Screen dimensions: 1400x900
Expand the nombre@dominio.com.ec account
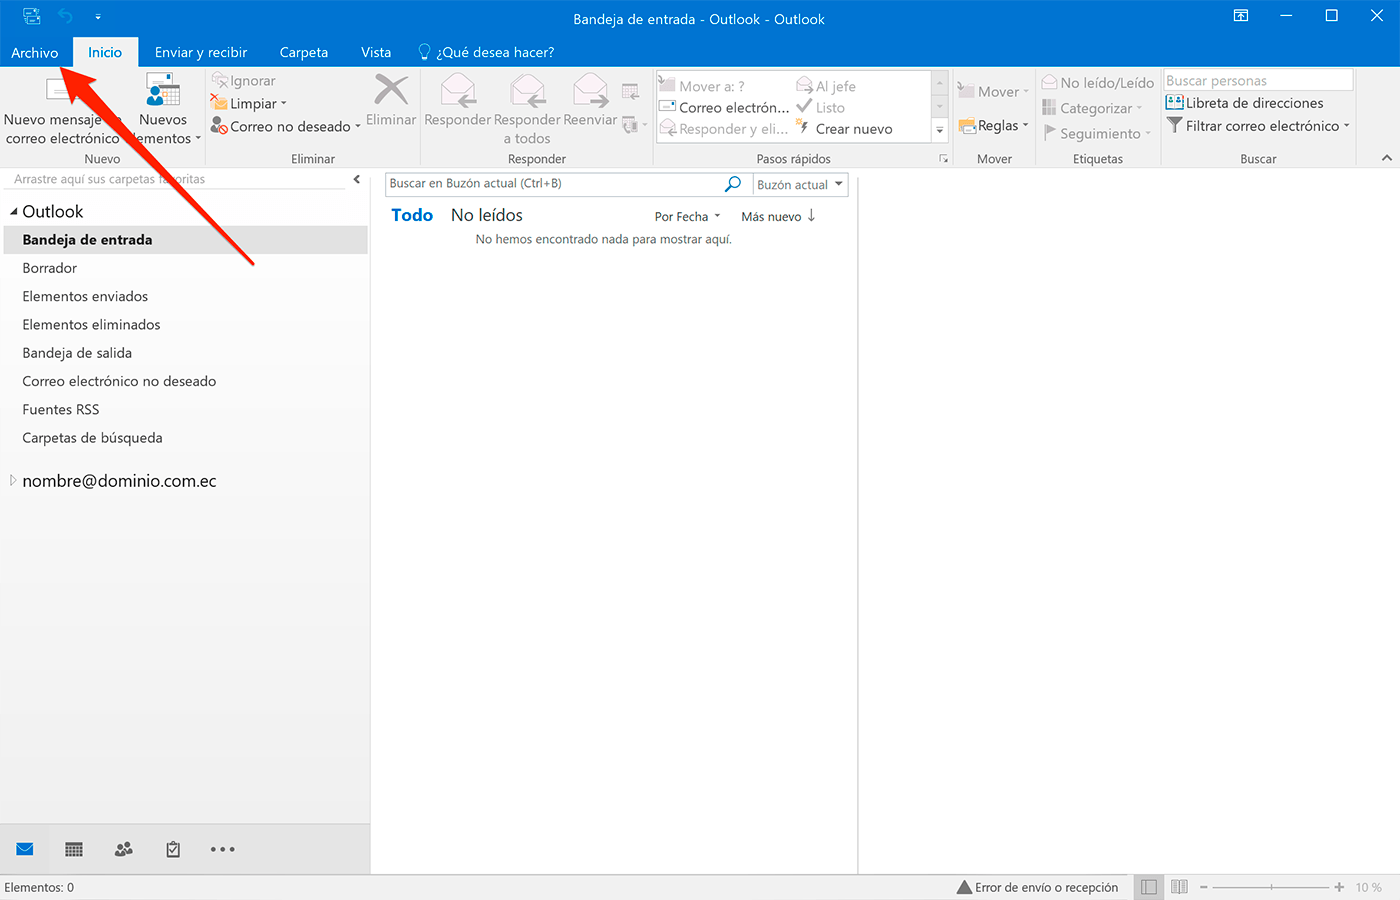tap(11, 480)
